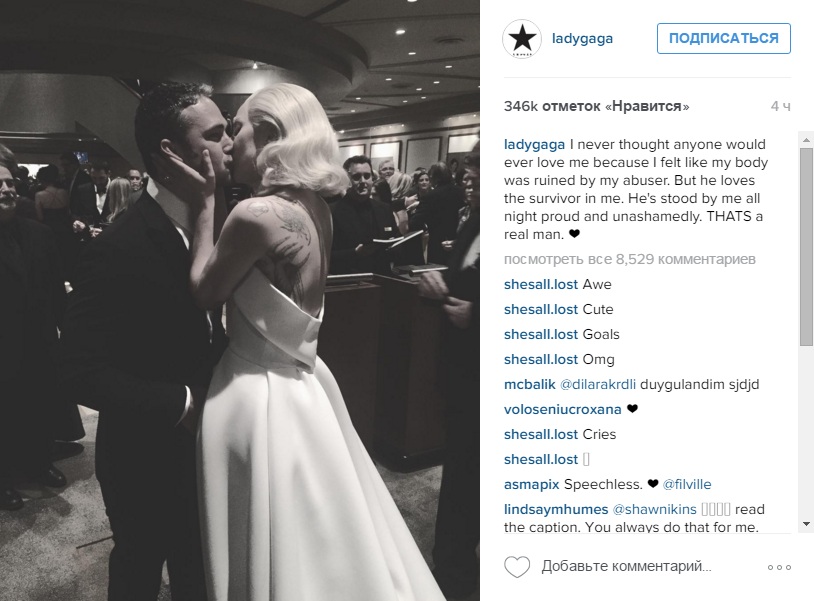
Task: Open the ladygaga username in the header
Action: point(582,38)
